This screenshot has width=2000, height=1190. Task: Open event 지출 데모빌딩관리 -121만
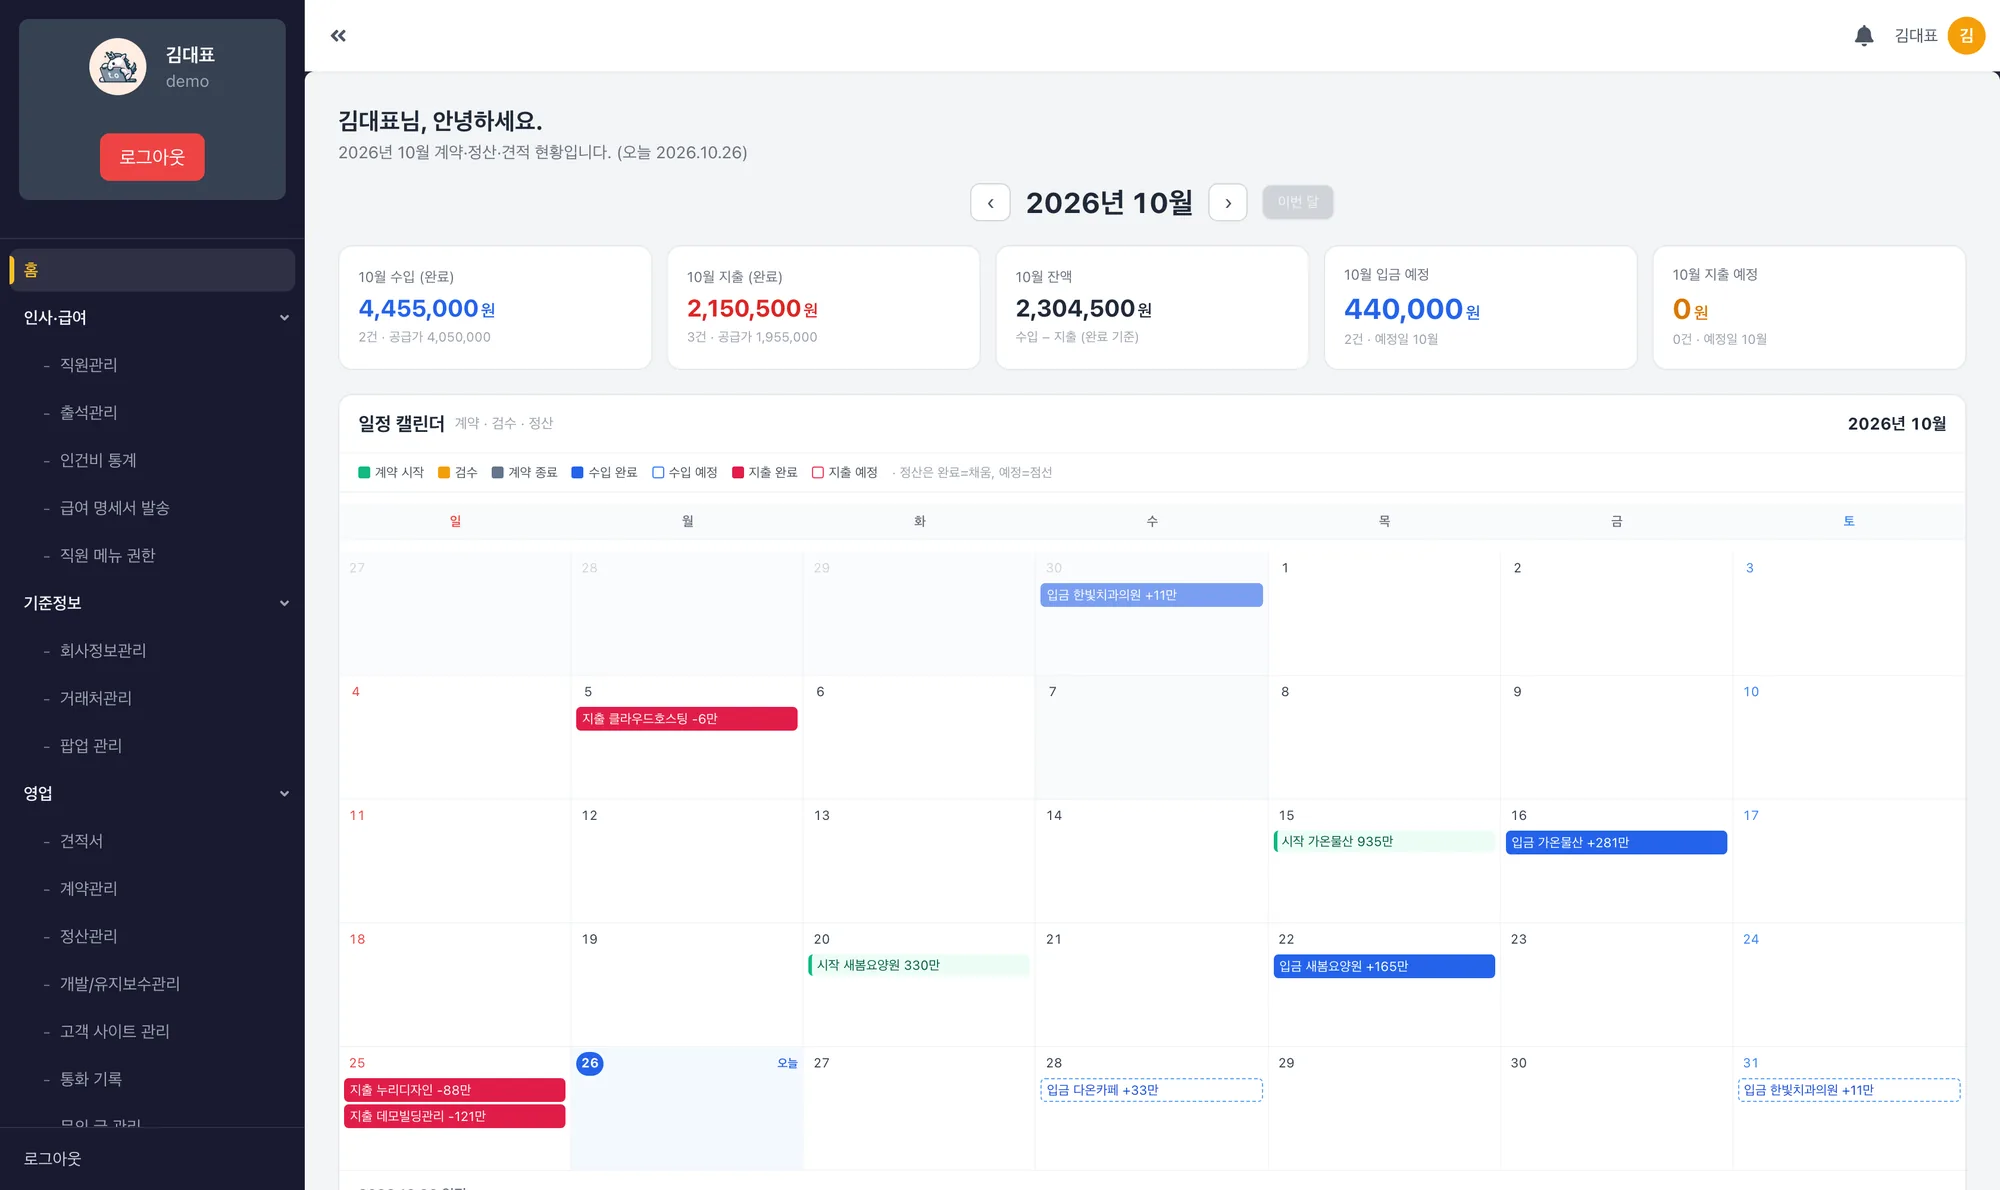tap(455, 1116)
